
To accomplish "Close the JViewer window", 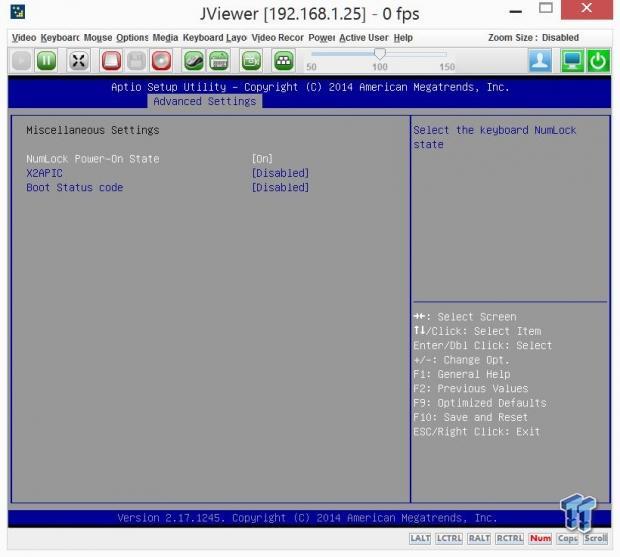I will [587, 9].
